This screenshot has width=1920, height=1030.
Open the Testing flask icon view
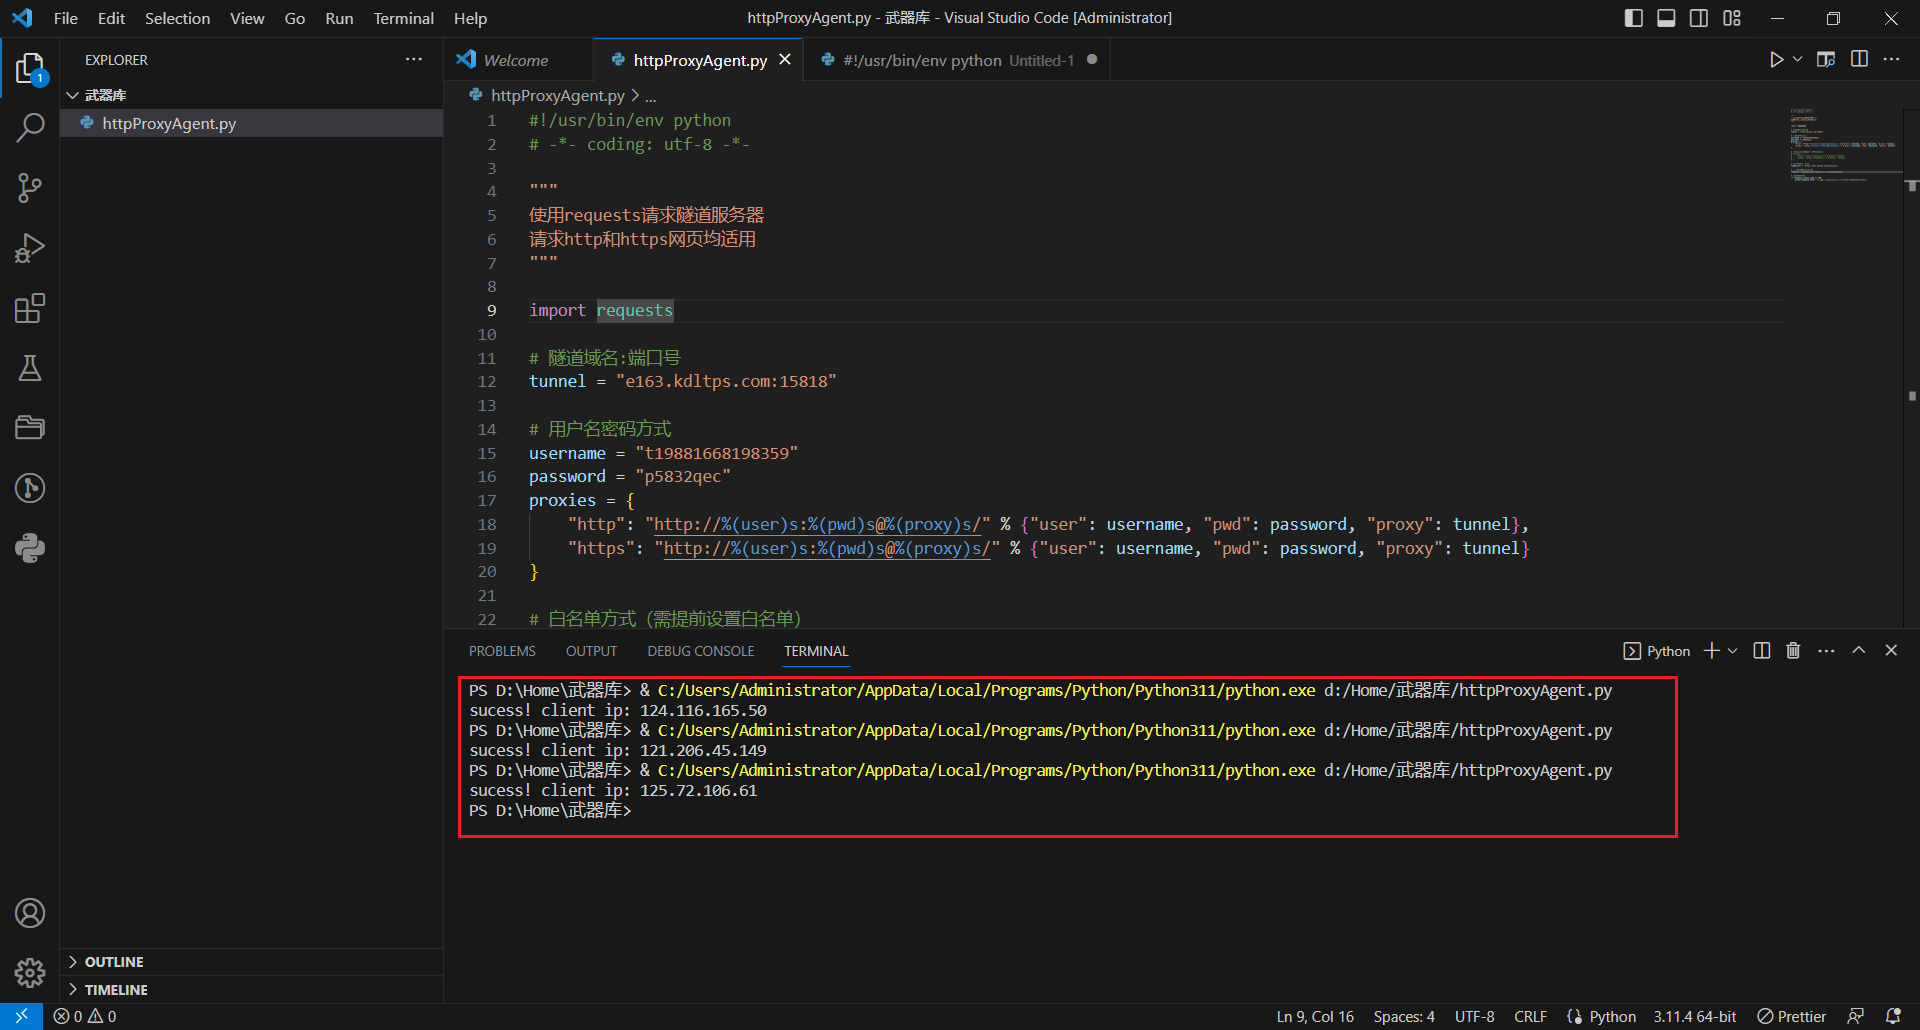click(x=30, y=368)
